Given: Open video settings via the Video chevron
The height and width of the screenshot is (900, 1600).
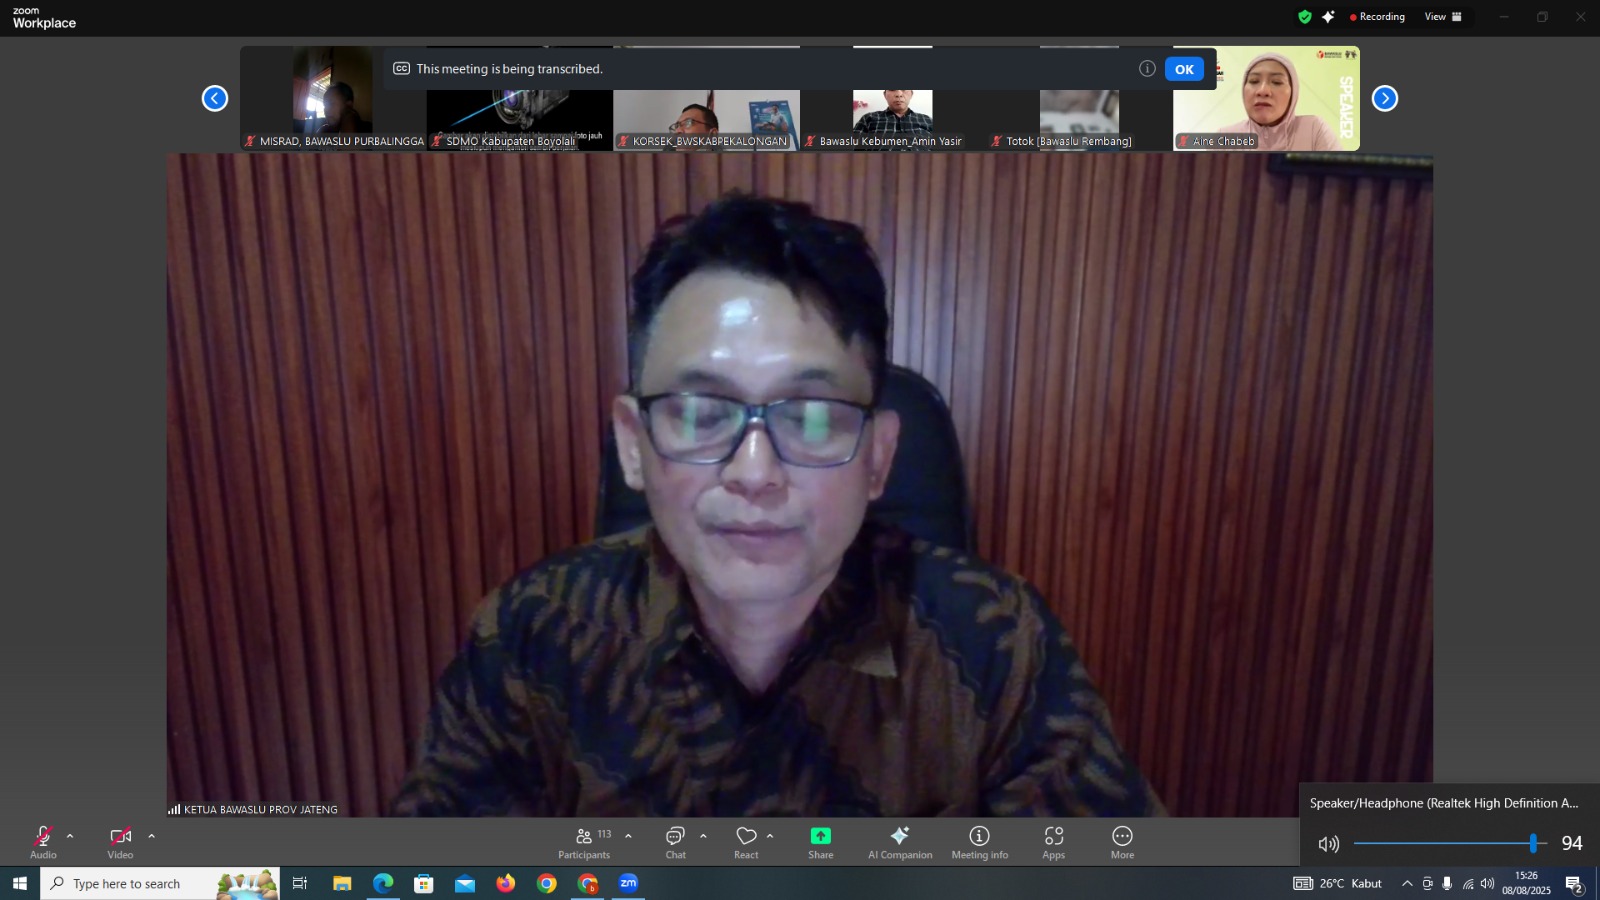Looking at the screenshot, I should 150,836.
